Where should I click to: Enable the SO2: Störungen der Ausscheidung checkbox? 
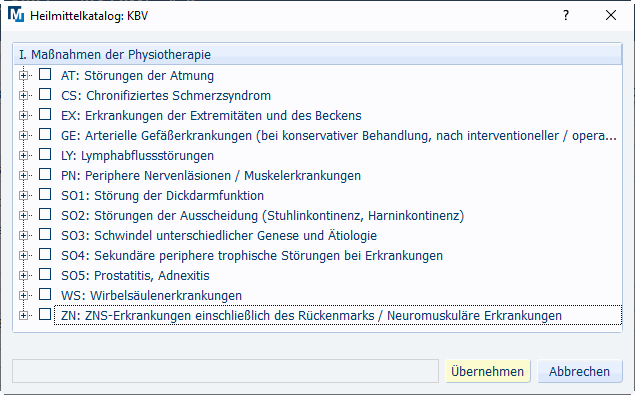click(45, 214)
